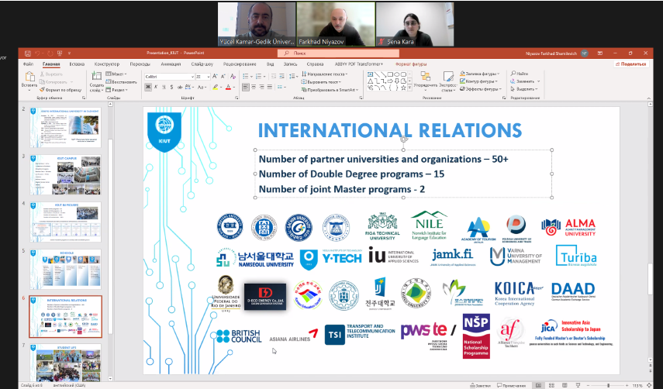Toggle align text left button
663x390 pixels.
(x=246, y=87)
